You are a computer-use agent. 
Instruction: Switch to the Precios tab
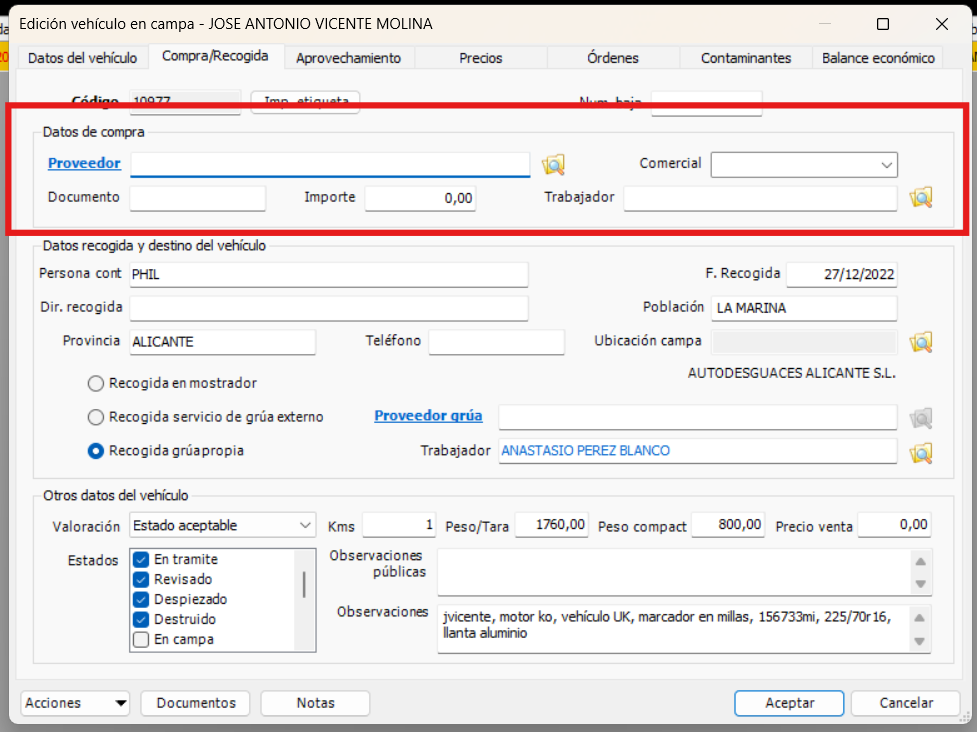click(479, 57)
